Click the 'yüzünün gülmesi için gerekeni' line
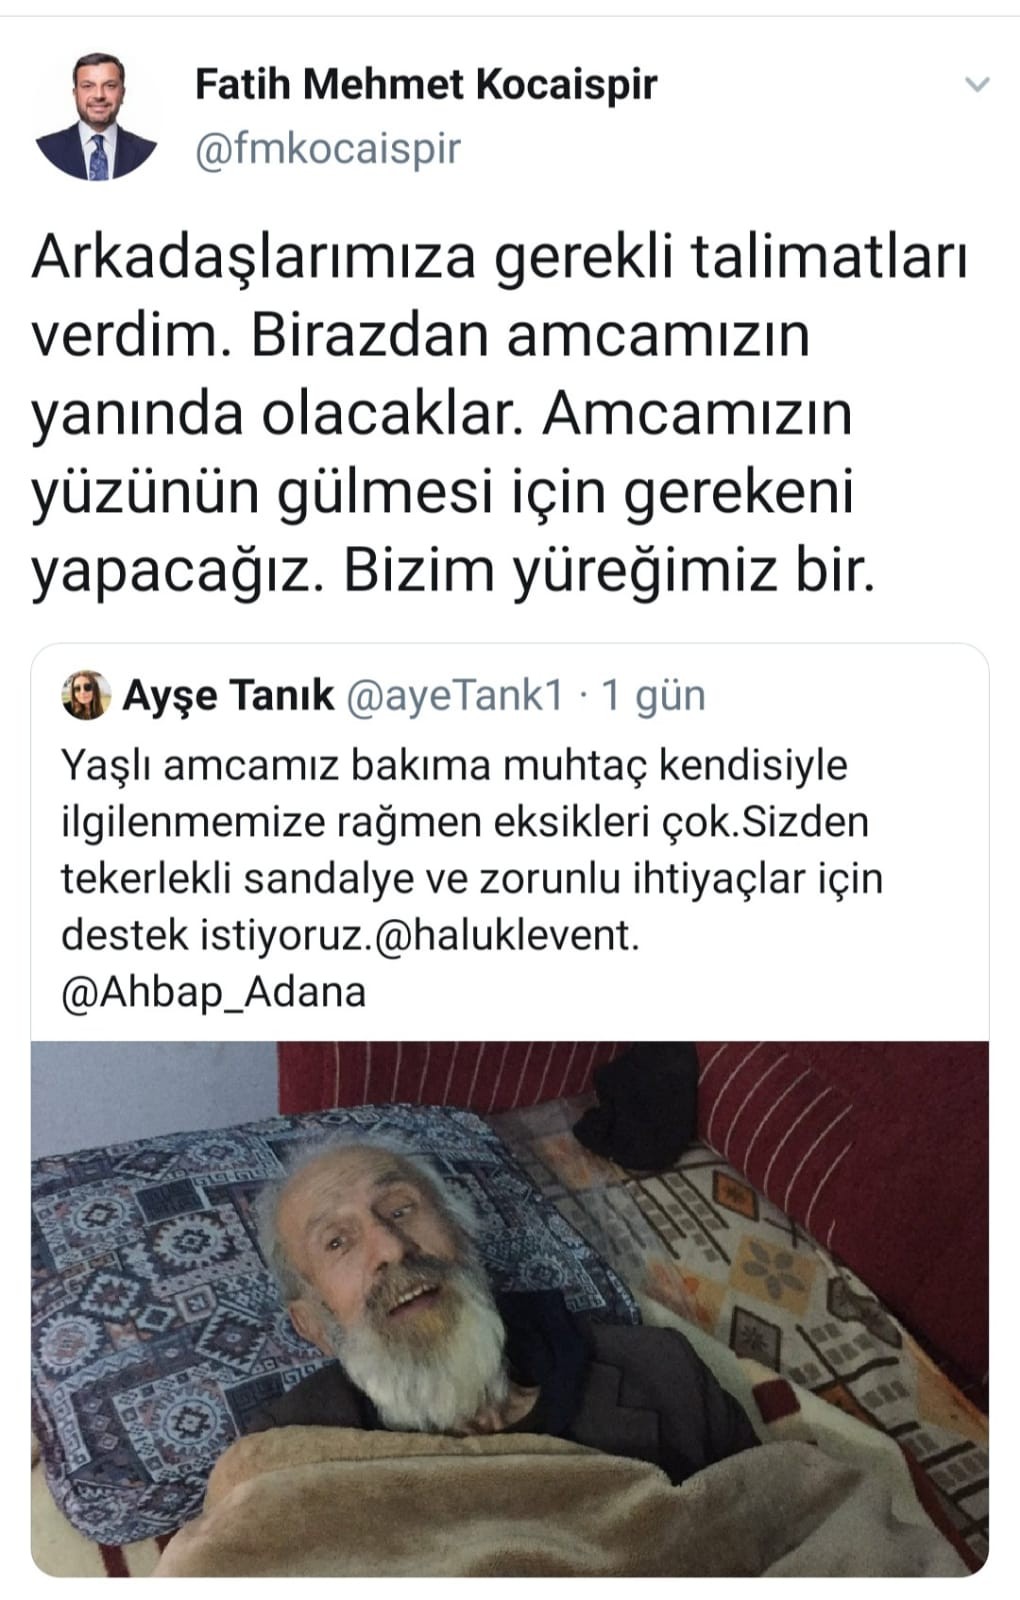 (442, 492)
